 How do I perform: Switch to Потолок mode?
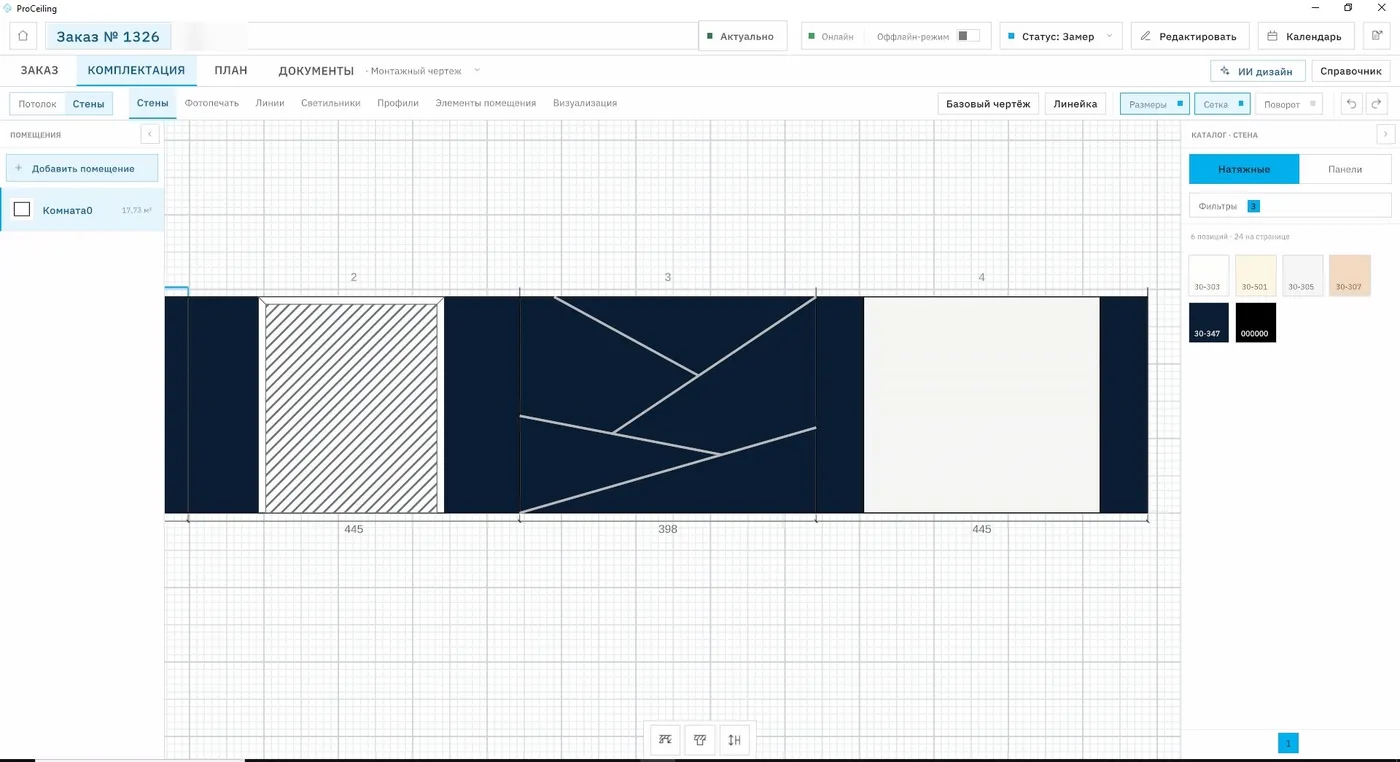click(x=38, y=104)
